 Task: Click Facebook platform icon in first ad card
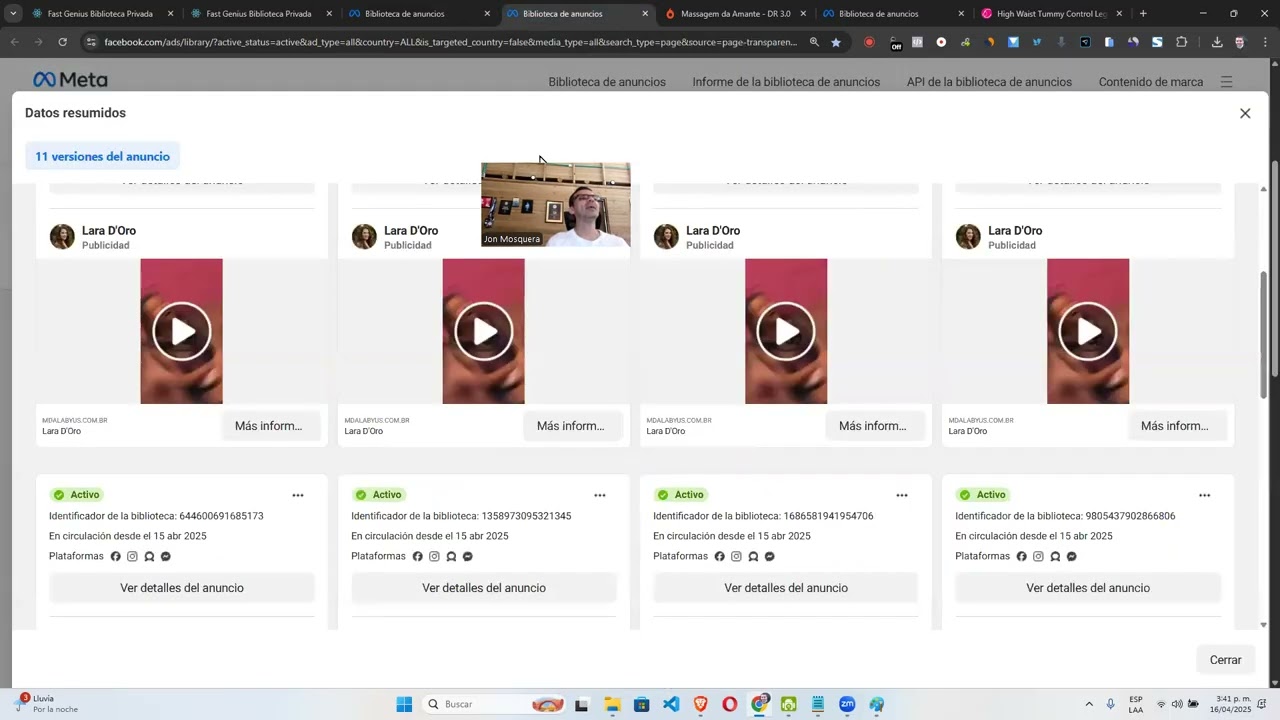point(115,556)
